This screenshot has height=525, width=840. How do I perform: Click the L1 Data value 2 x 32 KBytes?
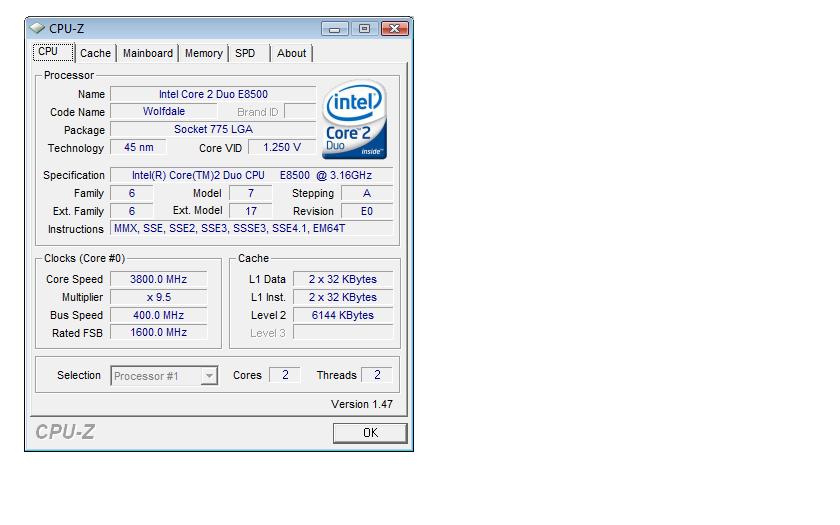click(343, 279)
